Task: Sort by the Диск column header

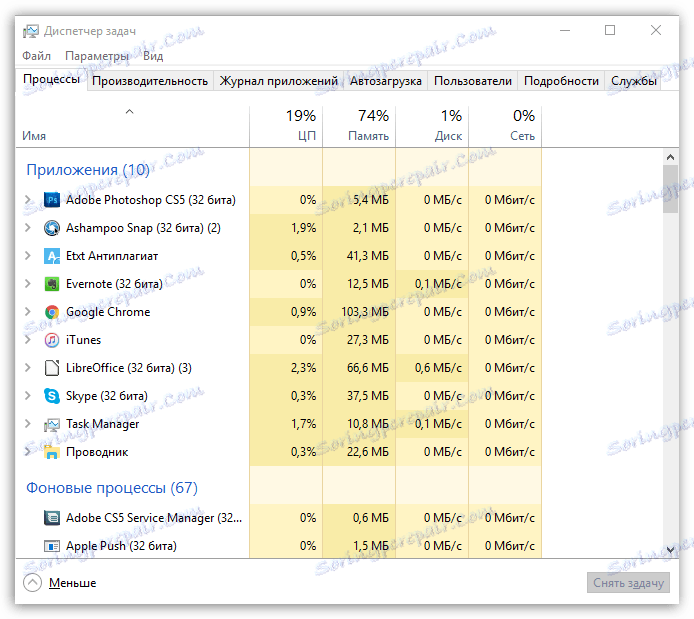Action: pyautogui.click(x=432, y=126)
